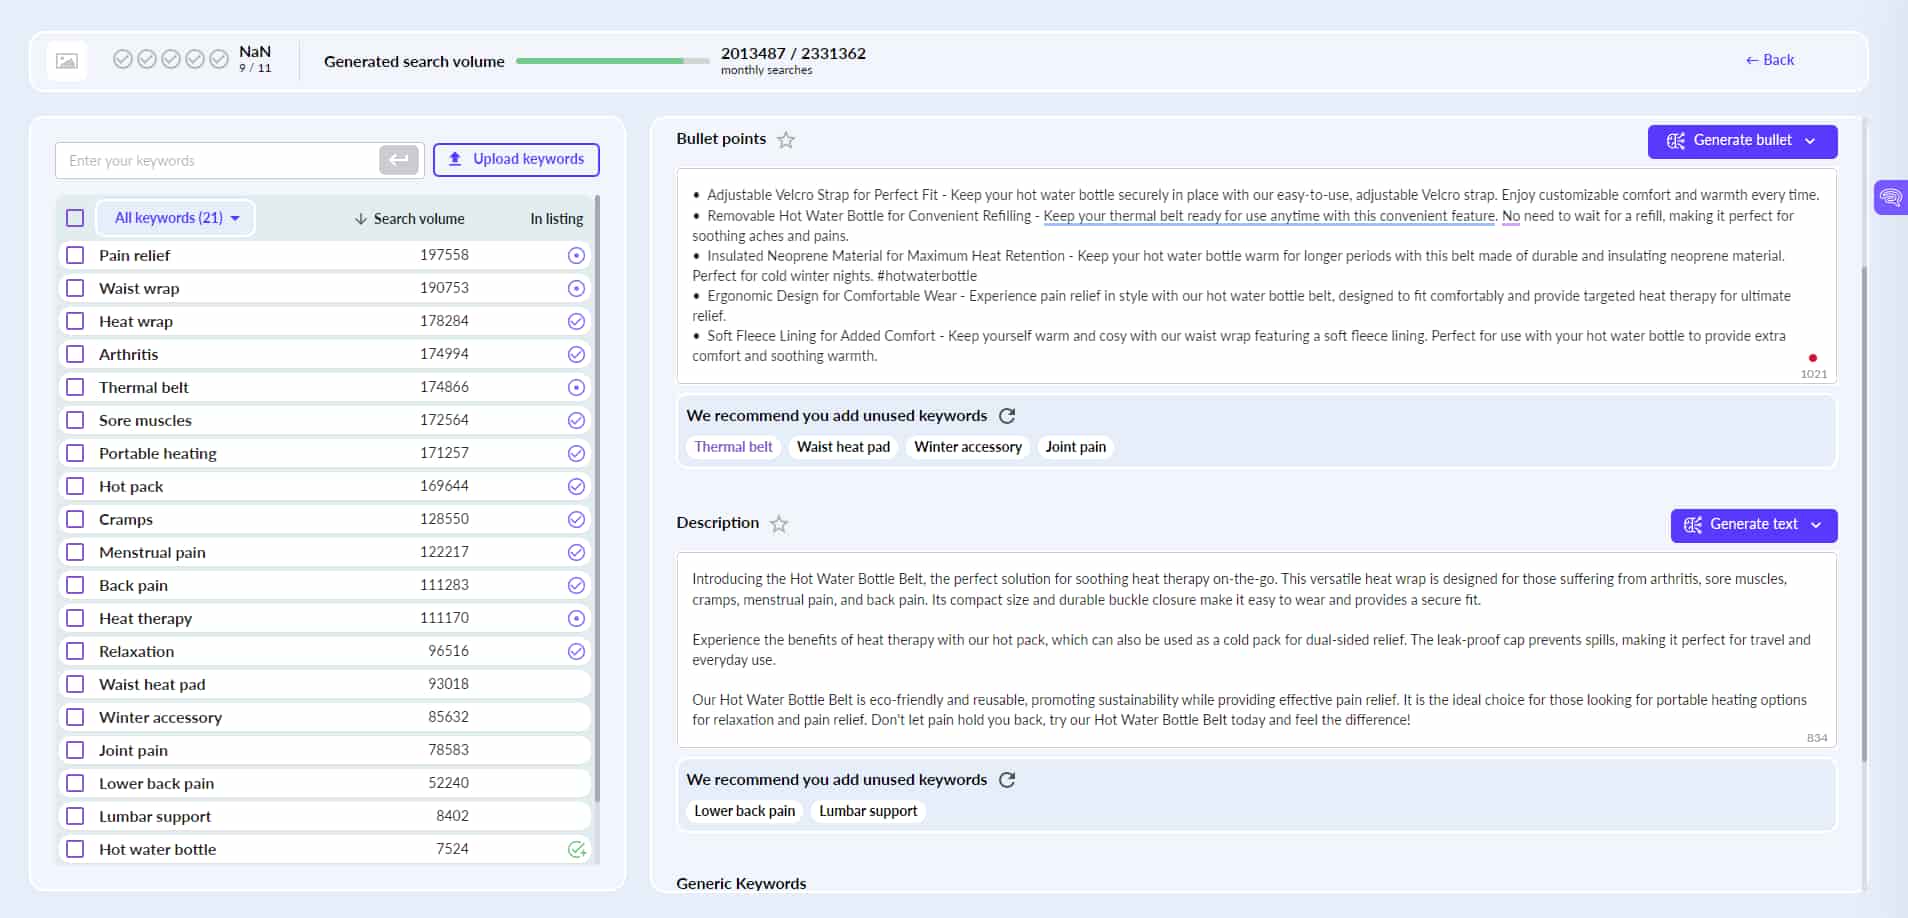Click the Generated search volume progress bar
The width and height of the screenshot is (1908, 918).
click(x=611, y=61)
